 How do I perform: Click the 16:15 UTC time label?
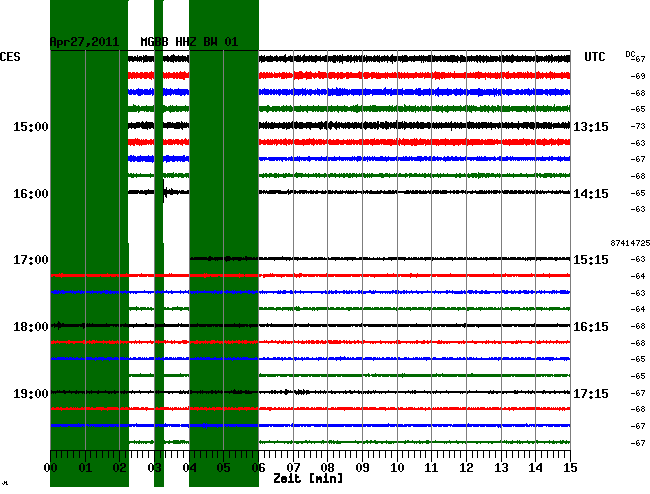(591, 327)
